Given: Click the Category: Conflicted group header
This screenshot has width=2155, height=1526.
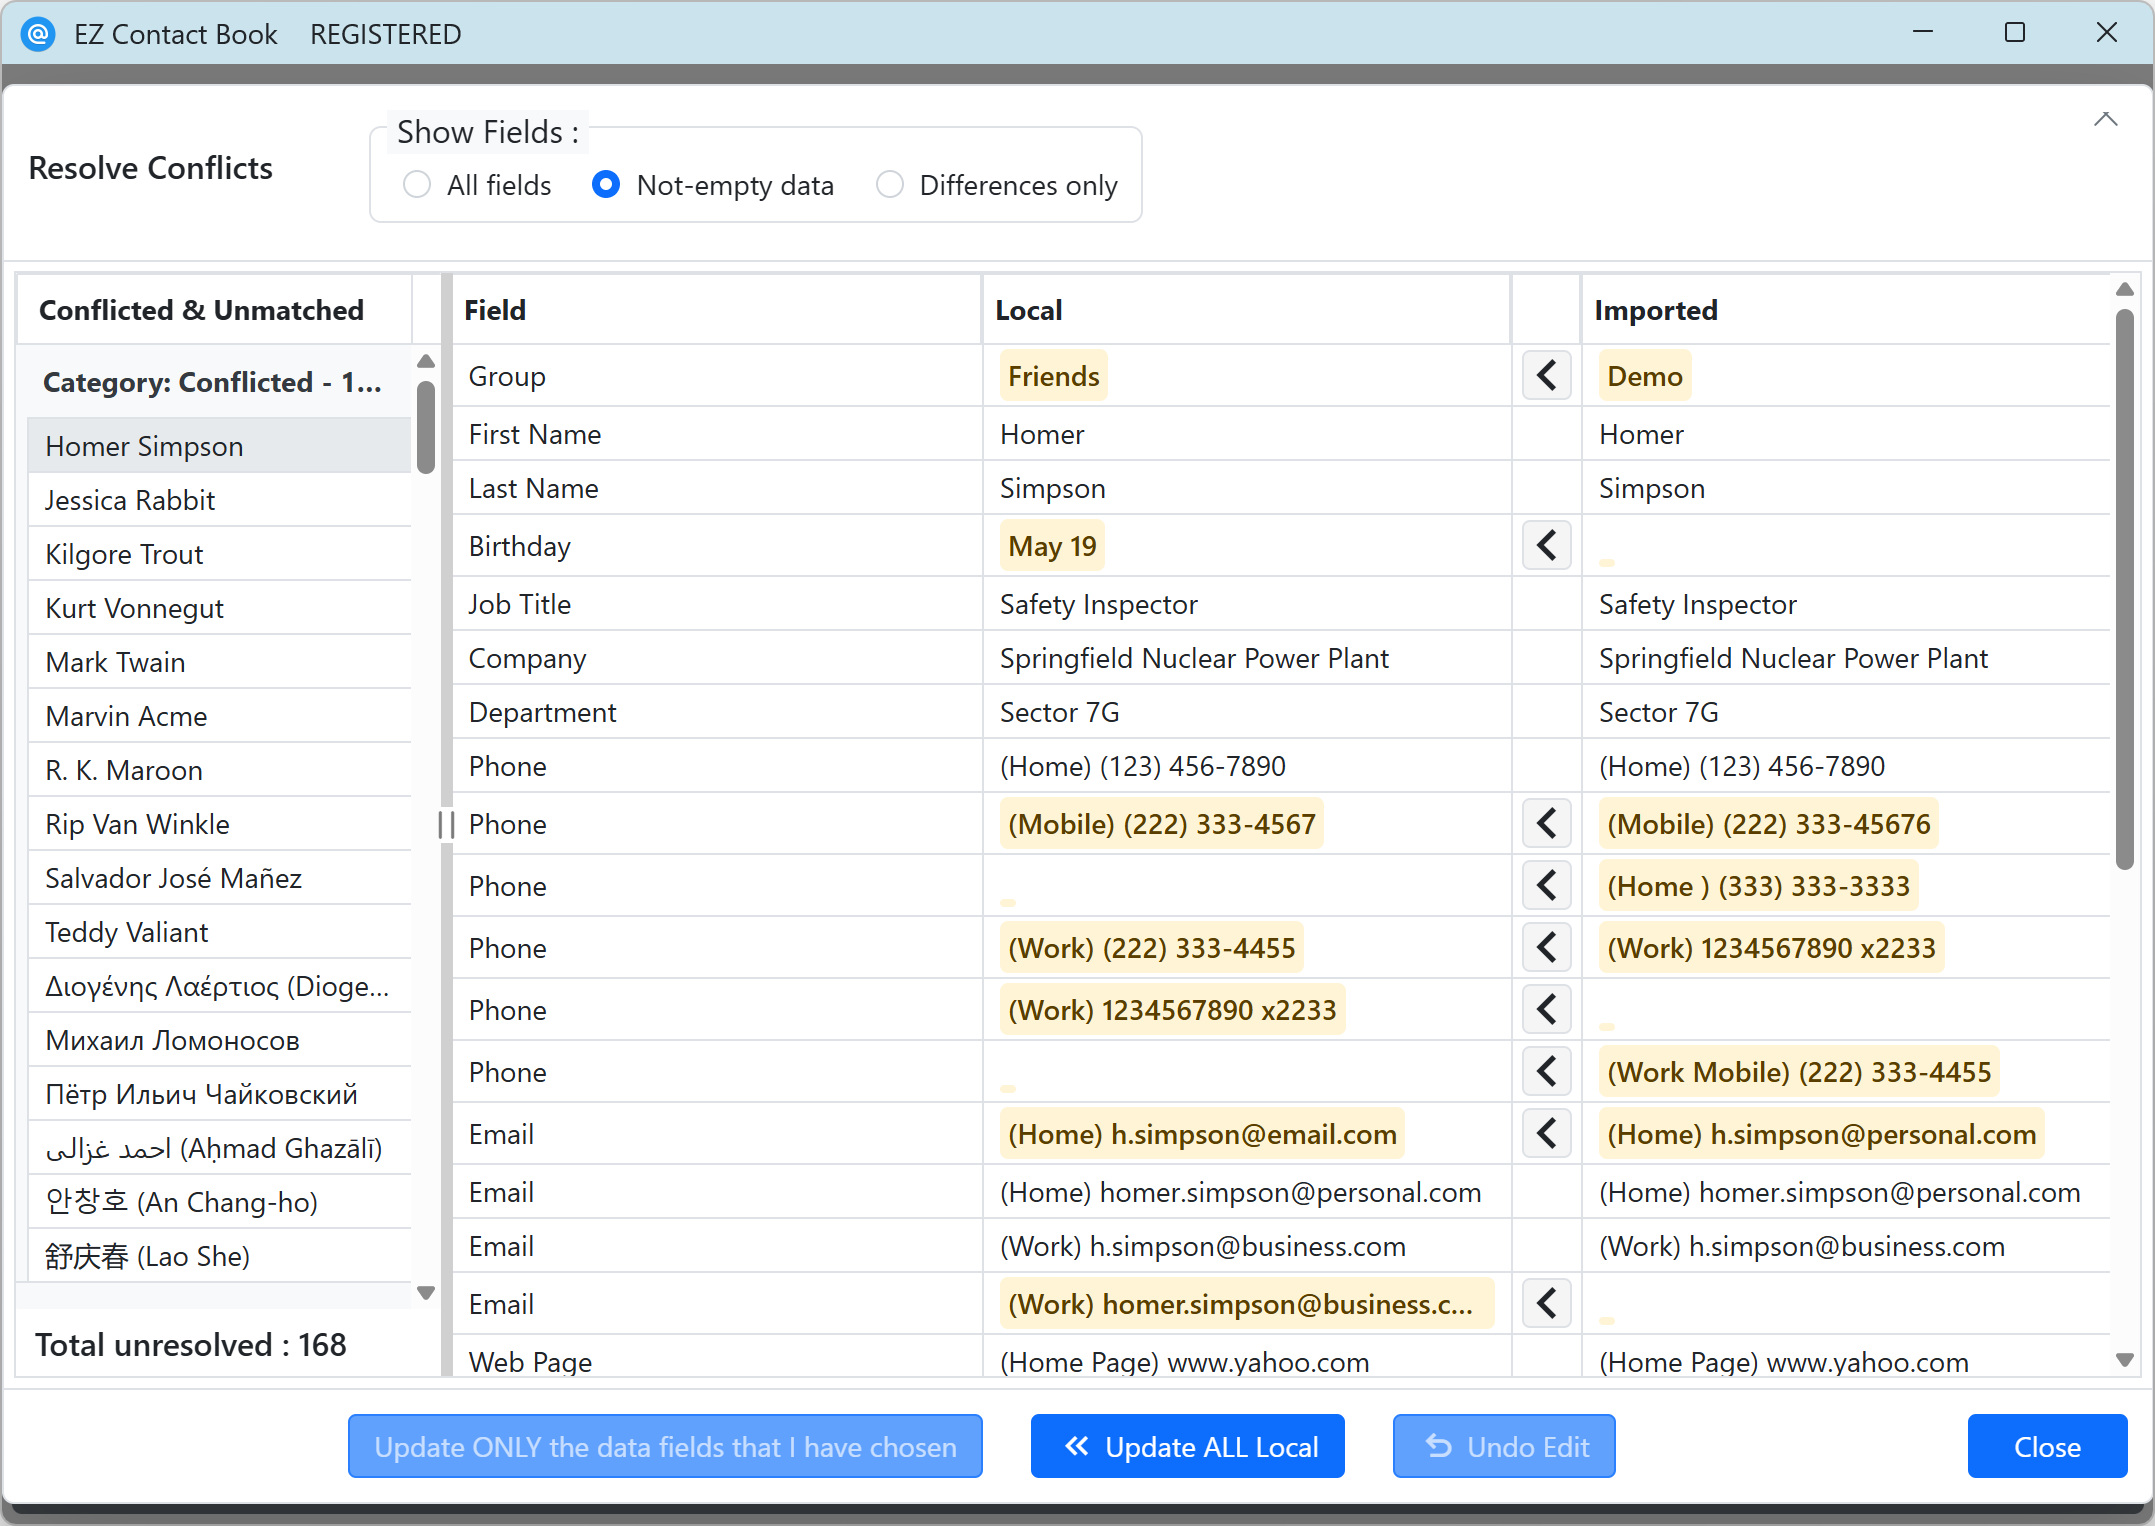Looking at the screenshot, I should (212, 382).
